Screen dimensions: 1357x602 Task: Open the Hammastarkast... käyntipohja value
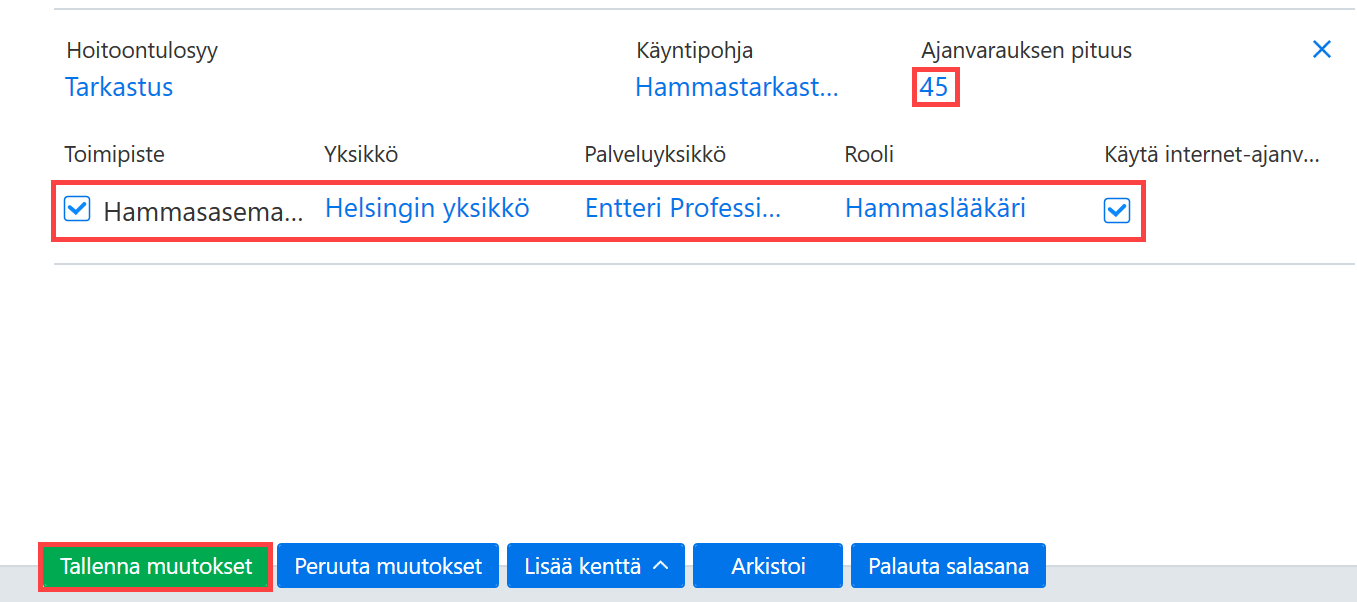coord(737,87)
